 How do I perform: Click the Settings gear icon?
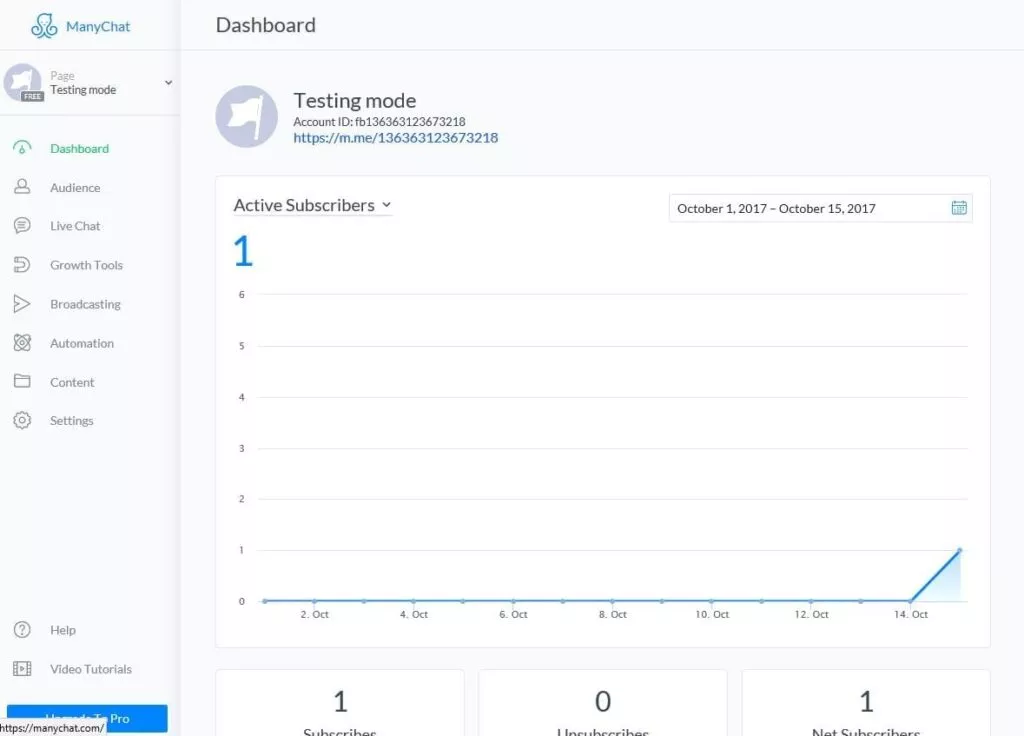[x=22, y=421]
